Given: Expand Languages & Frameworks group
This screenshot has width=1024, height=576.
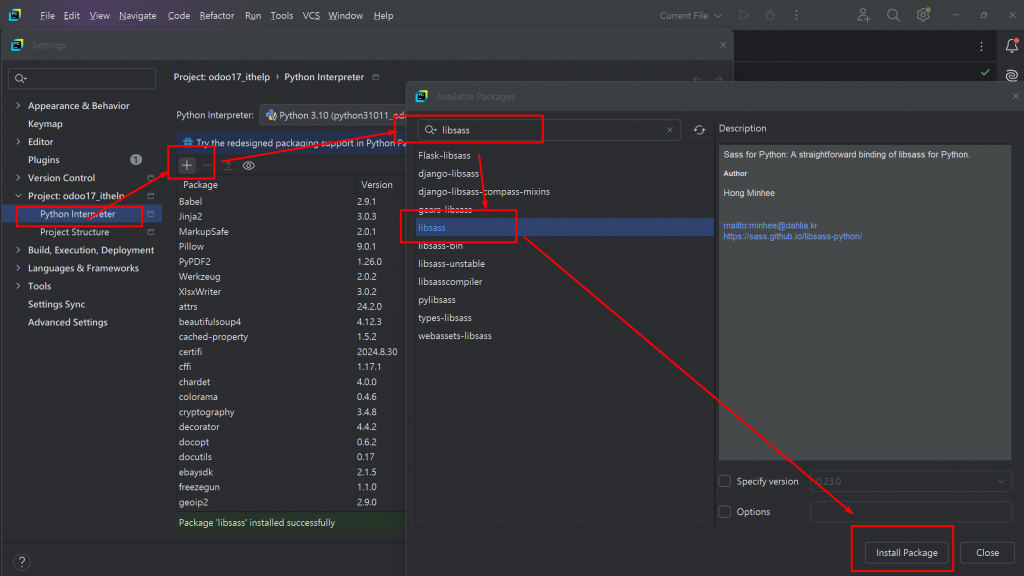Looking at the screenshot, I should [x=18, y=268].
